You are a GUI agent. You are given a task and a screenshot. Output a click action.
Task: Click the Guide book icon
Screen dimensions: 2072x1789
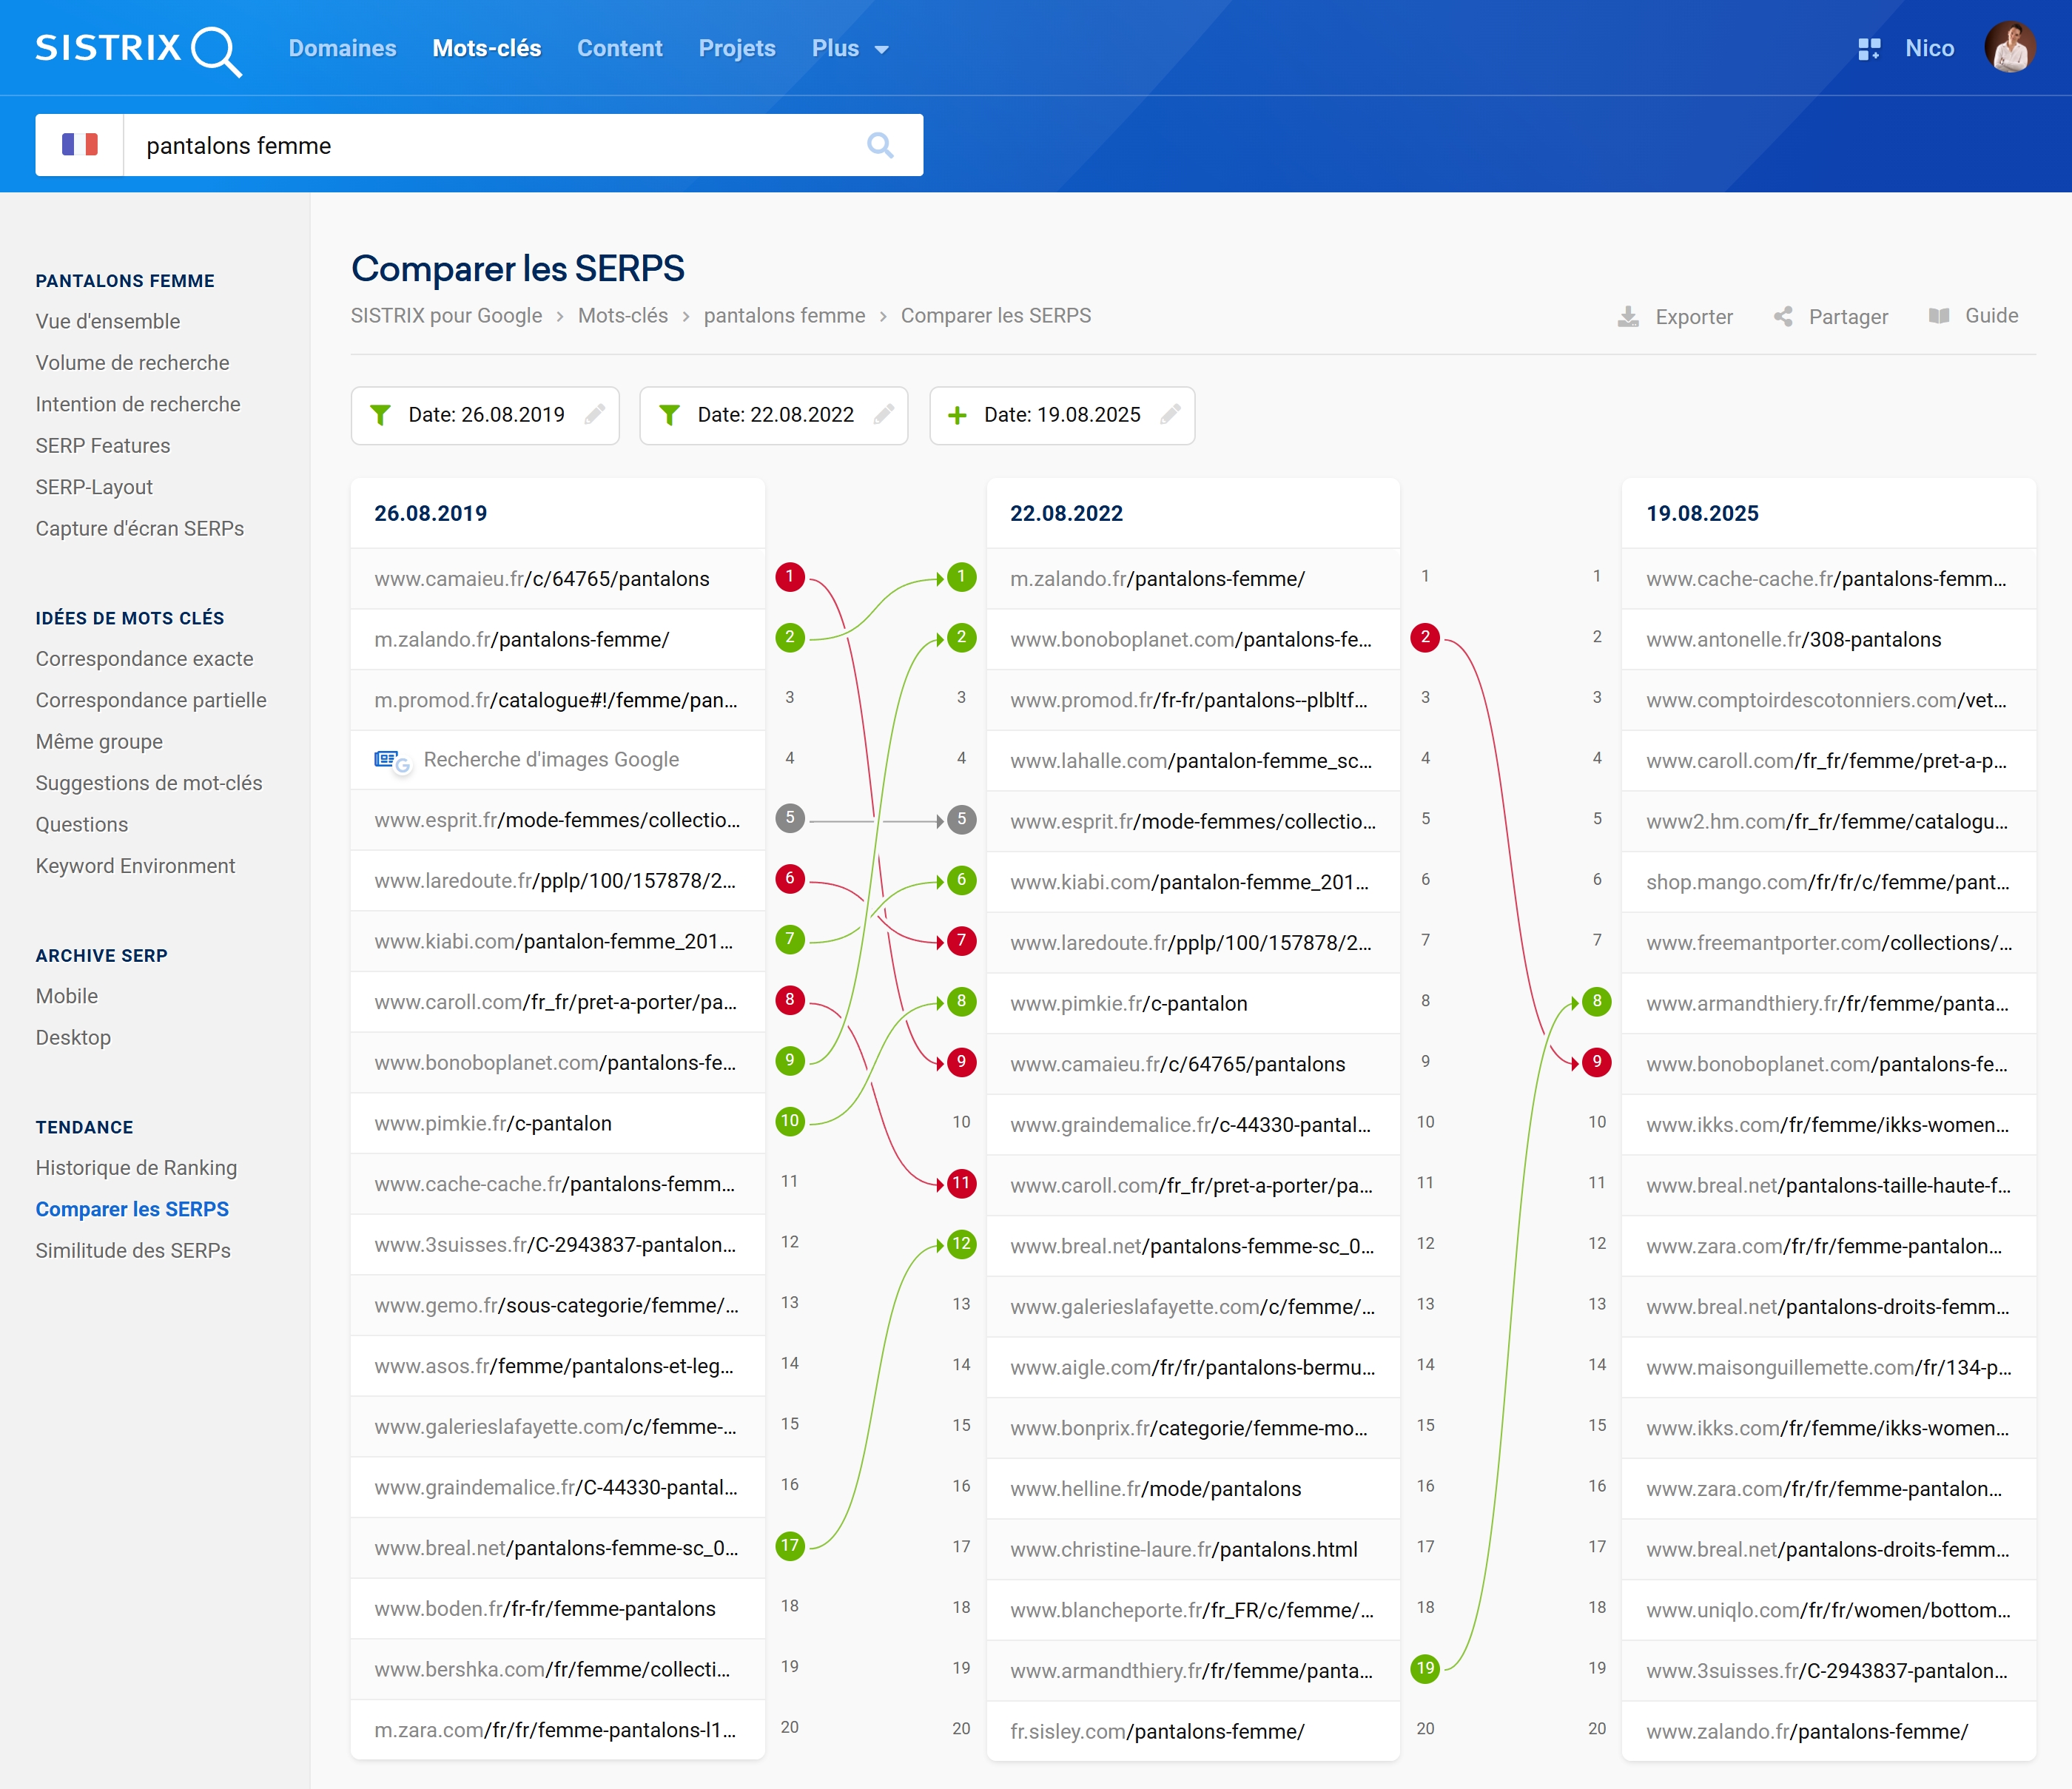(1939, 316)
